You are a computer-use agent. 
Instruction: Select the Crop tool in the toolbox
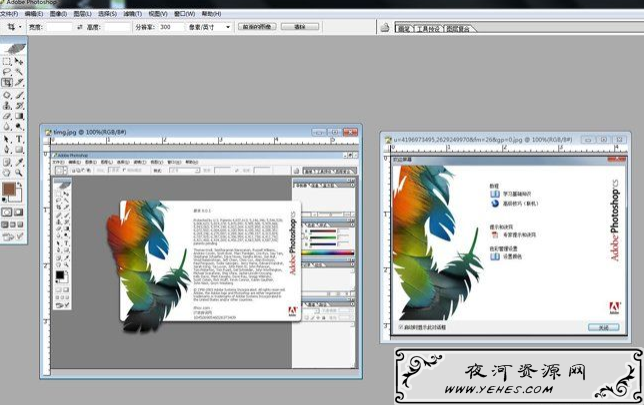pos(7,83)
